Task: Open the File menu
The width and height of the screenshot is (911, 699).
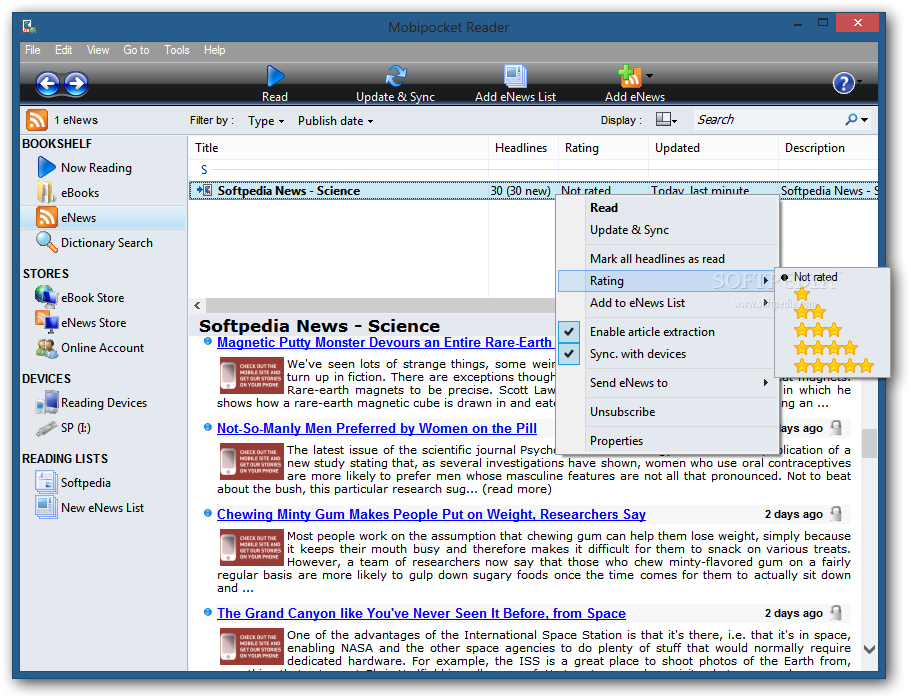Action: (33, 50)
